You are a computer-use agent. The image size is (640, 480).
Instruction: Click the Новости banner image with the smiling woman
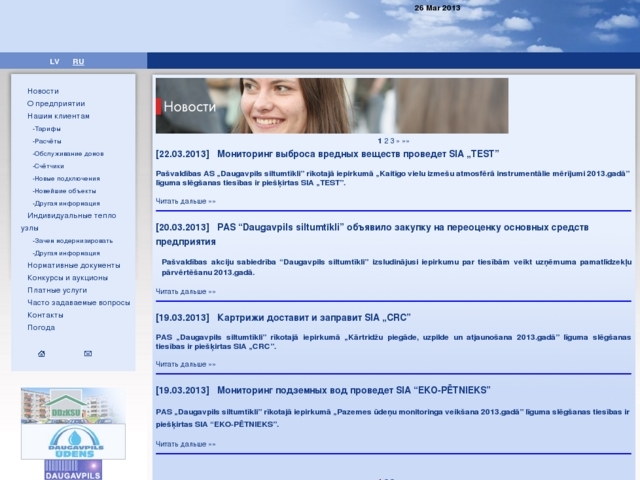332,106
